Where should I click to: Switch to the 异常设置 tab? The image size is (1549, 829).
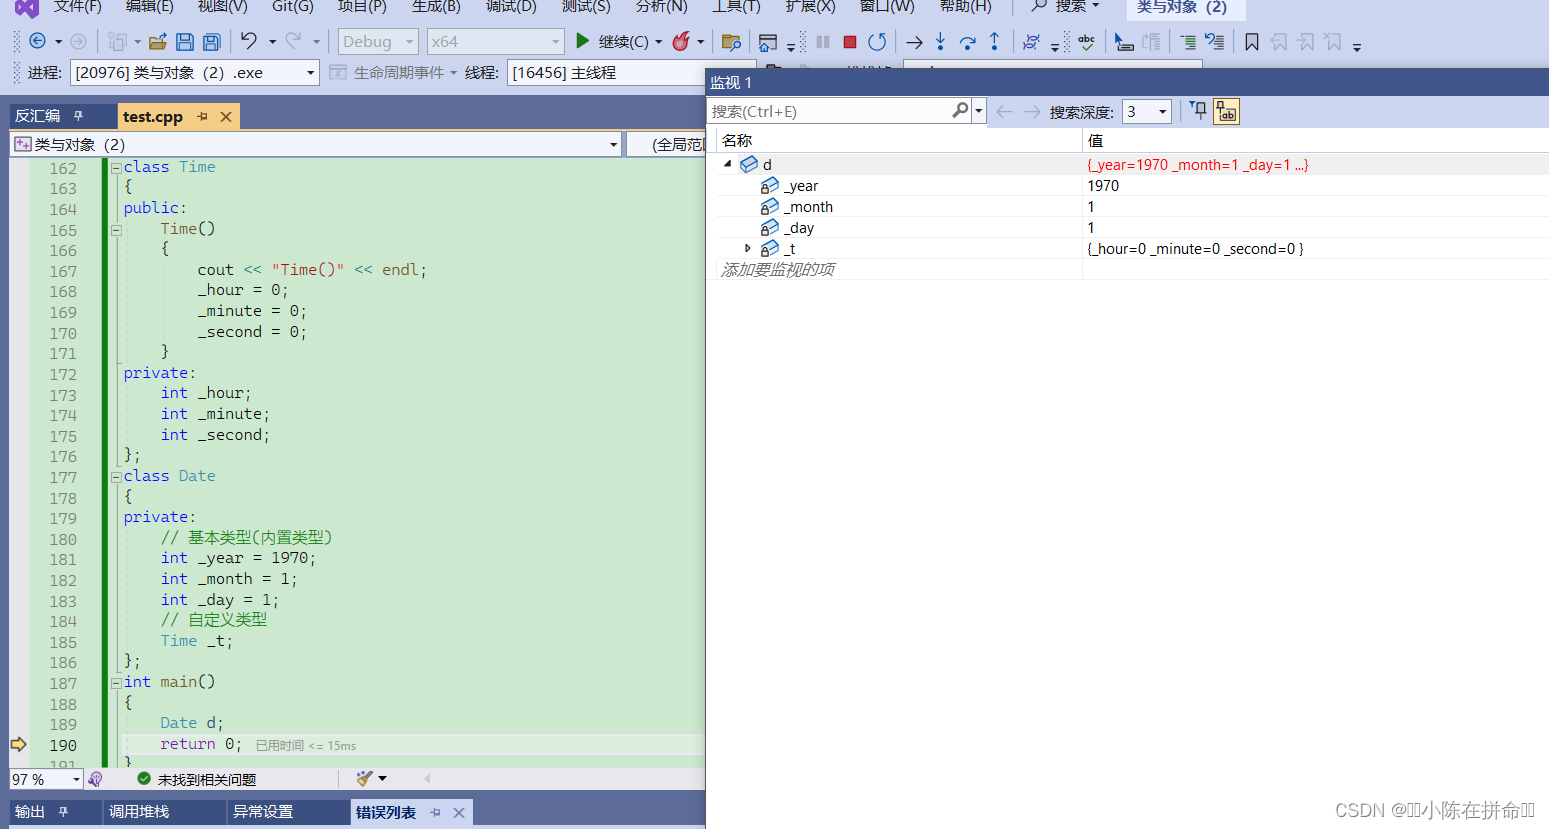(263, 812)
